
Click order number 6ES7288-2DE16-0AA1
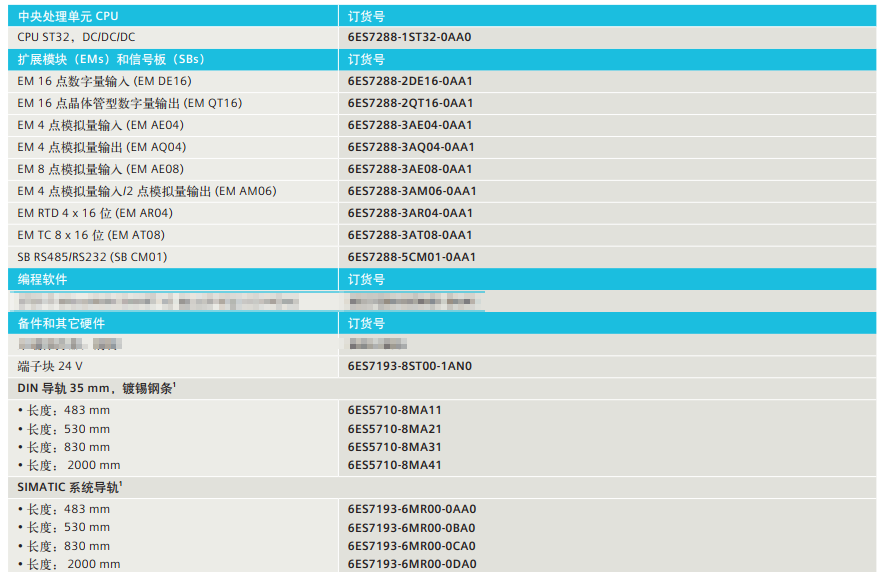[x=410, y=81]
